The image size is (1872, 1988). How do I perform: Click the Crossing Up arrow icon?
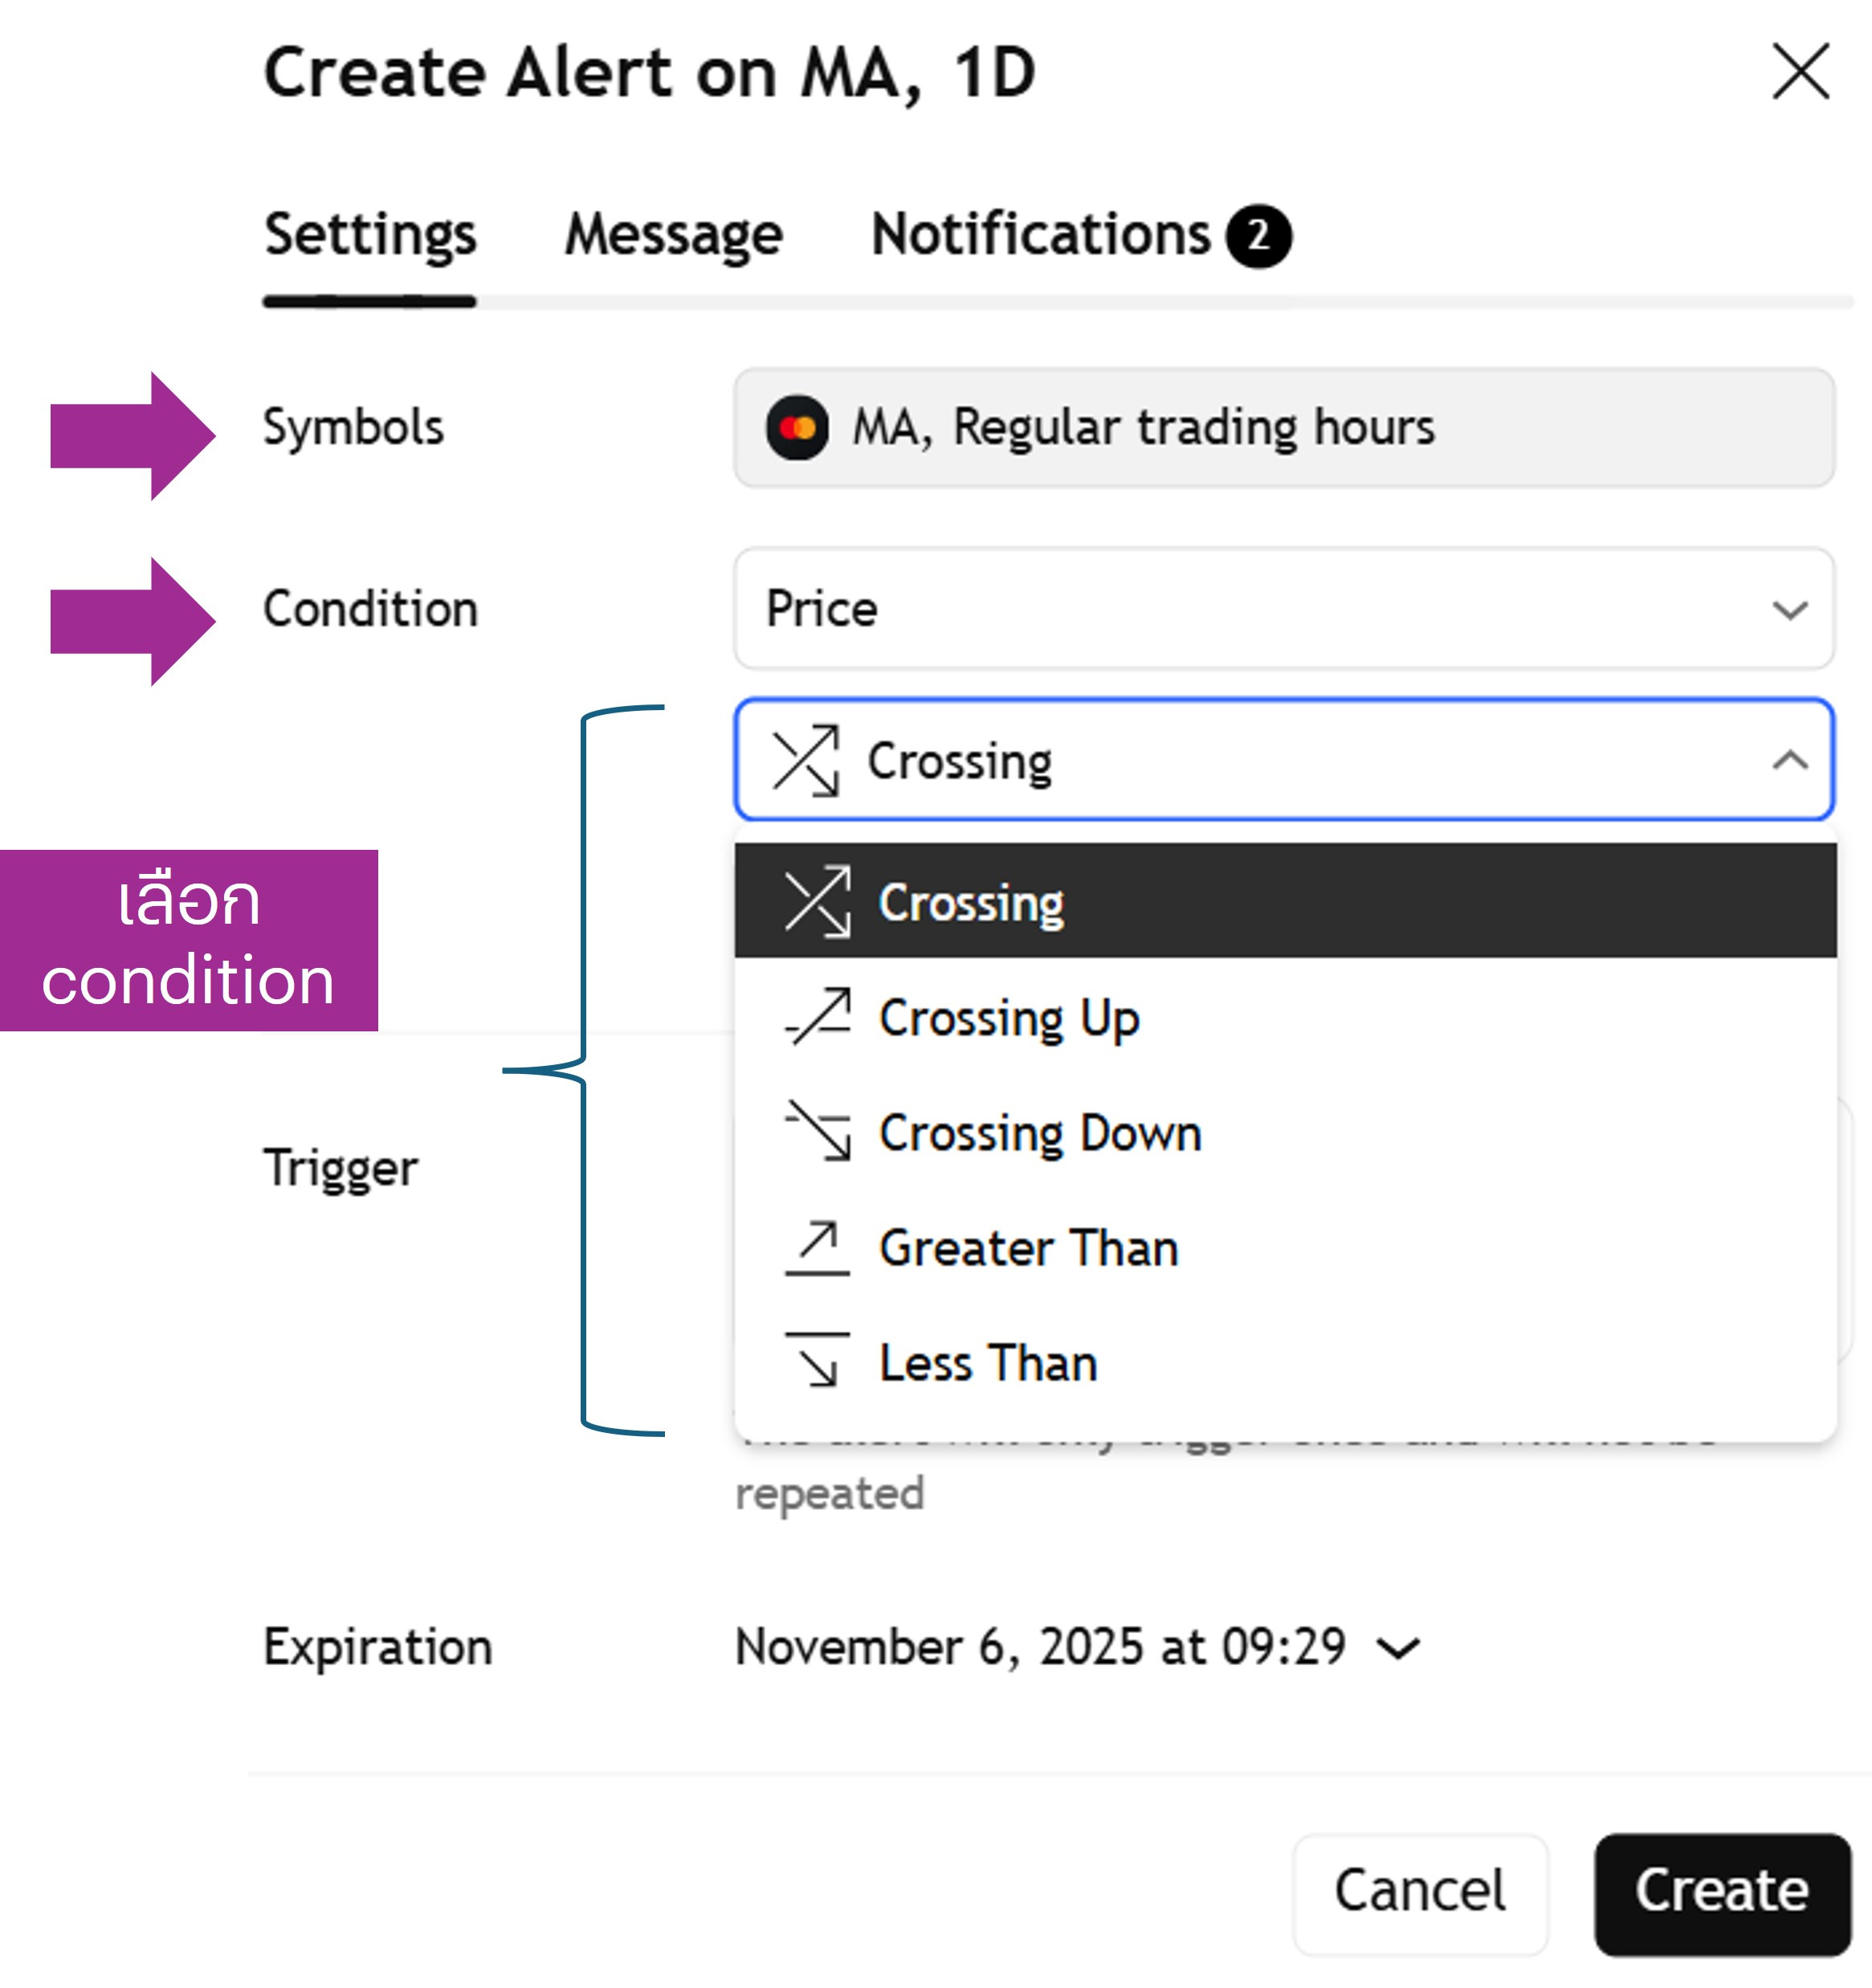pos(817,1016)
